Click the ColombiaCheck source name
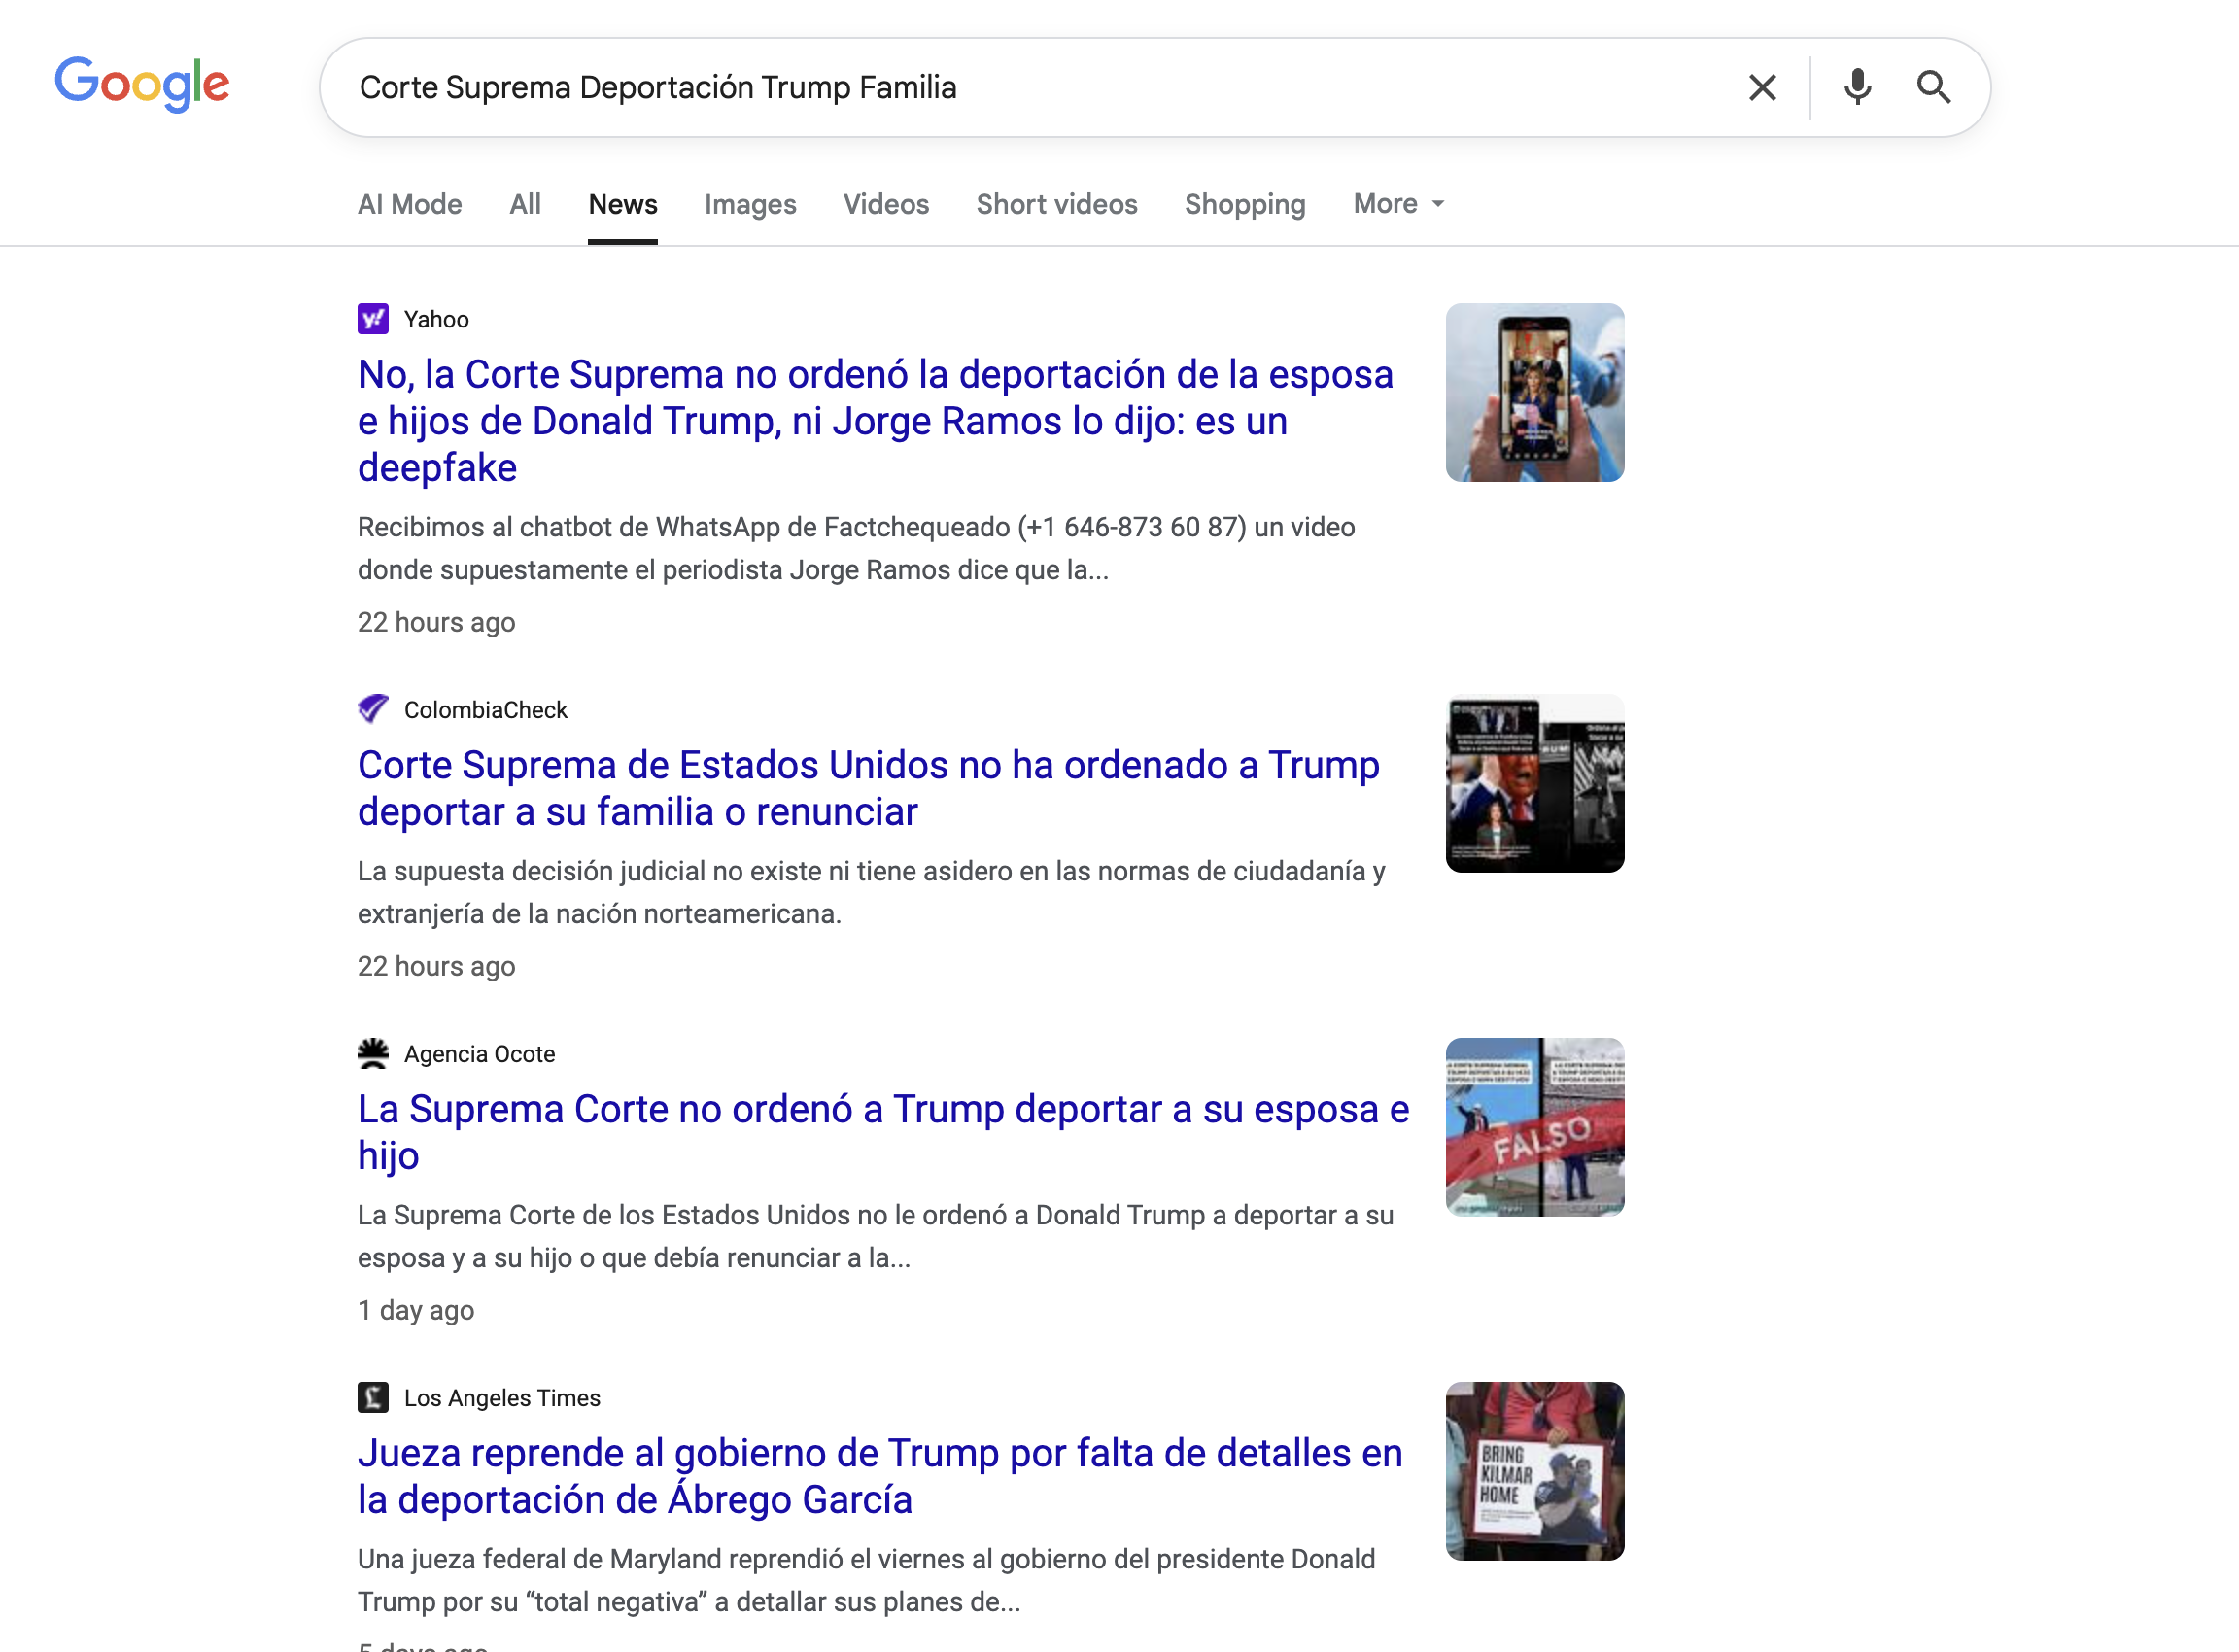This screenshot has width=2239, height=1652. tap(485, 709)
